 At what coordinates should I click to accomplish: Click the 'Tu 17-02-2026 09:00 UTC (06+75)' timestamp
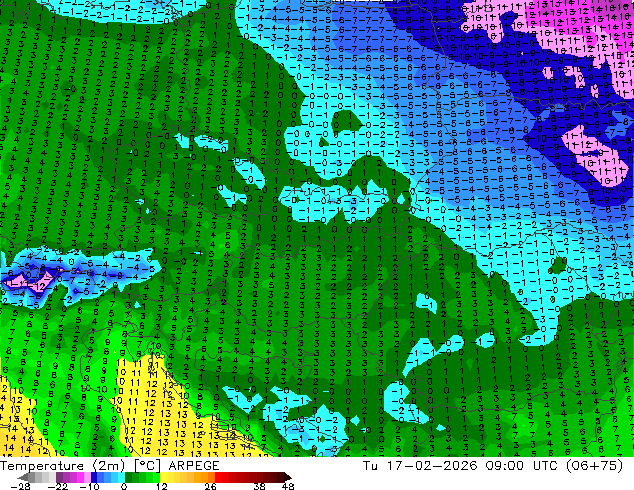coord(493,465)
